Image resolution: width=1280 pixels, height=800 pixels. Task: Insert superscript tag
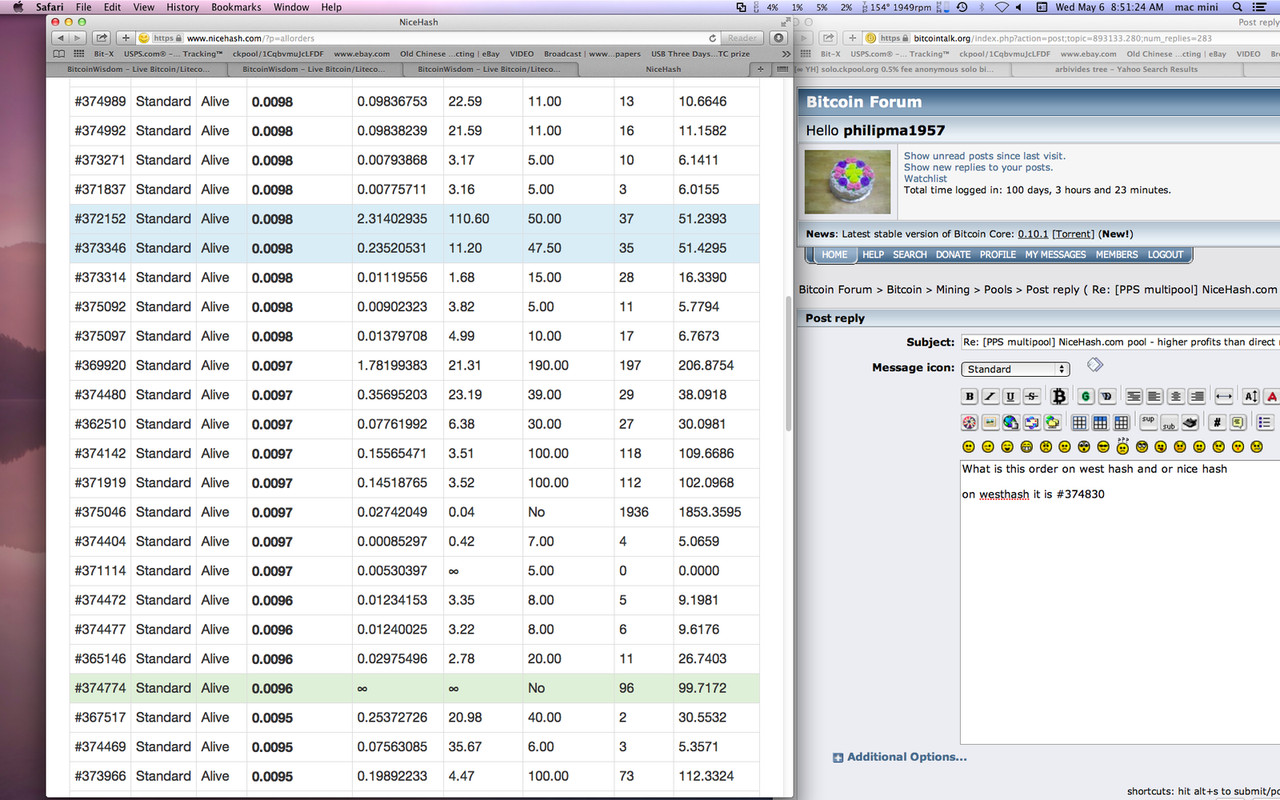click(1148, 423)
